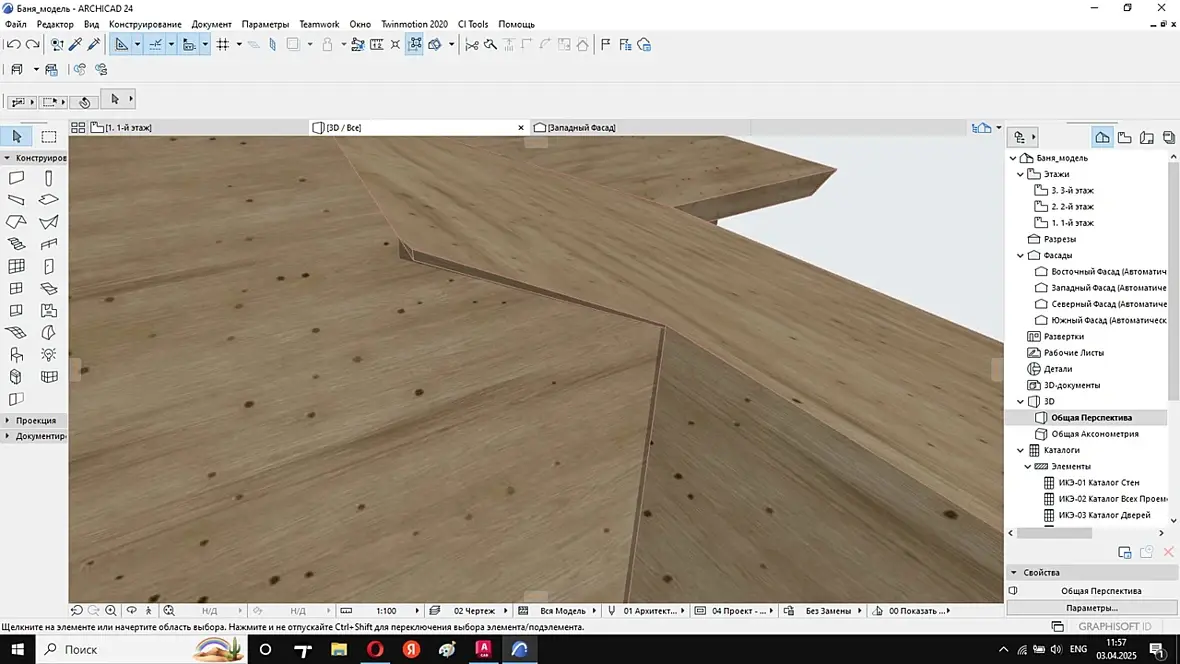Toggle the guide lines ruler button
The image size is (1180, 664).
click(x=122, y=44)
